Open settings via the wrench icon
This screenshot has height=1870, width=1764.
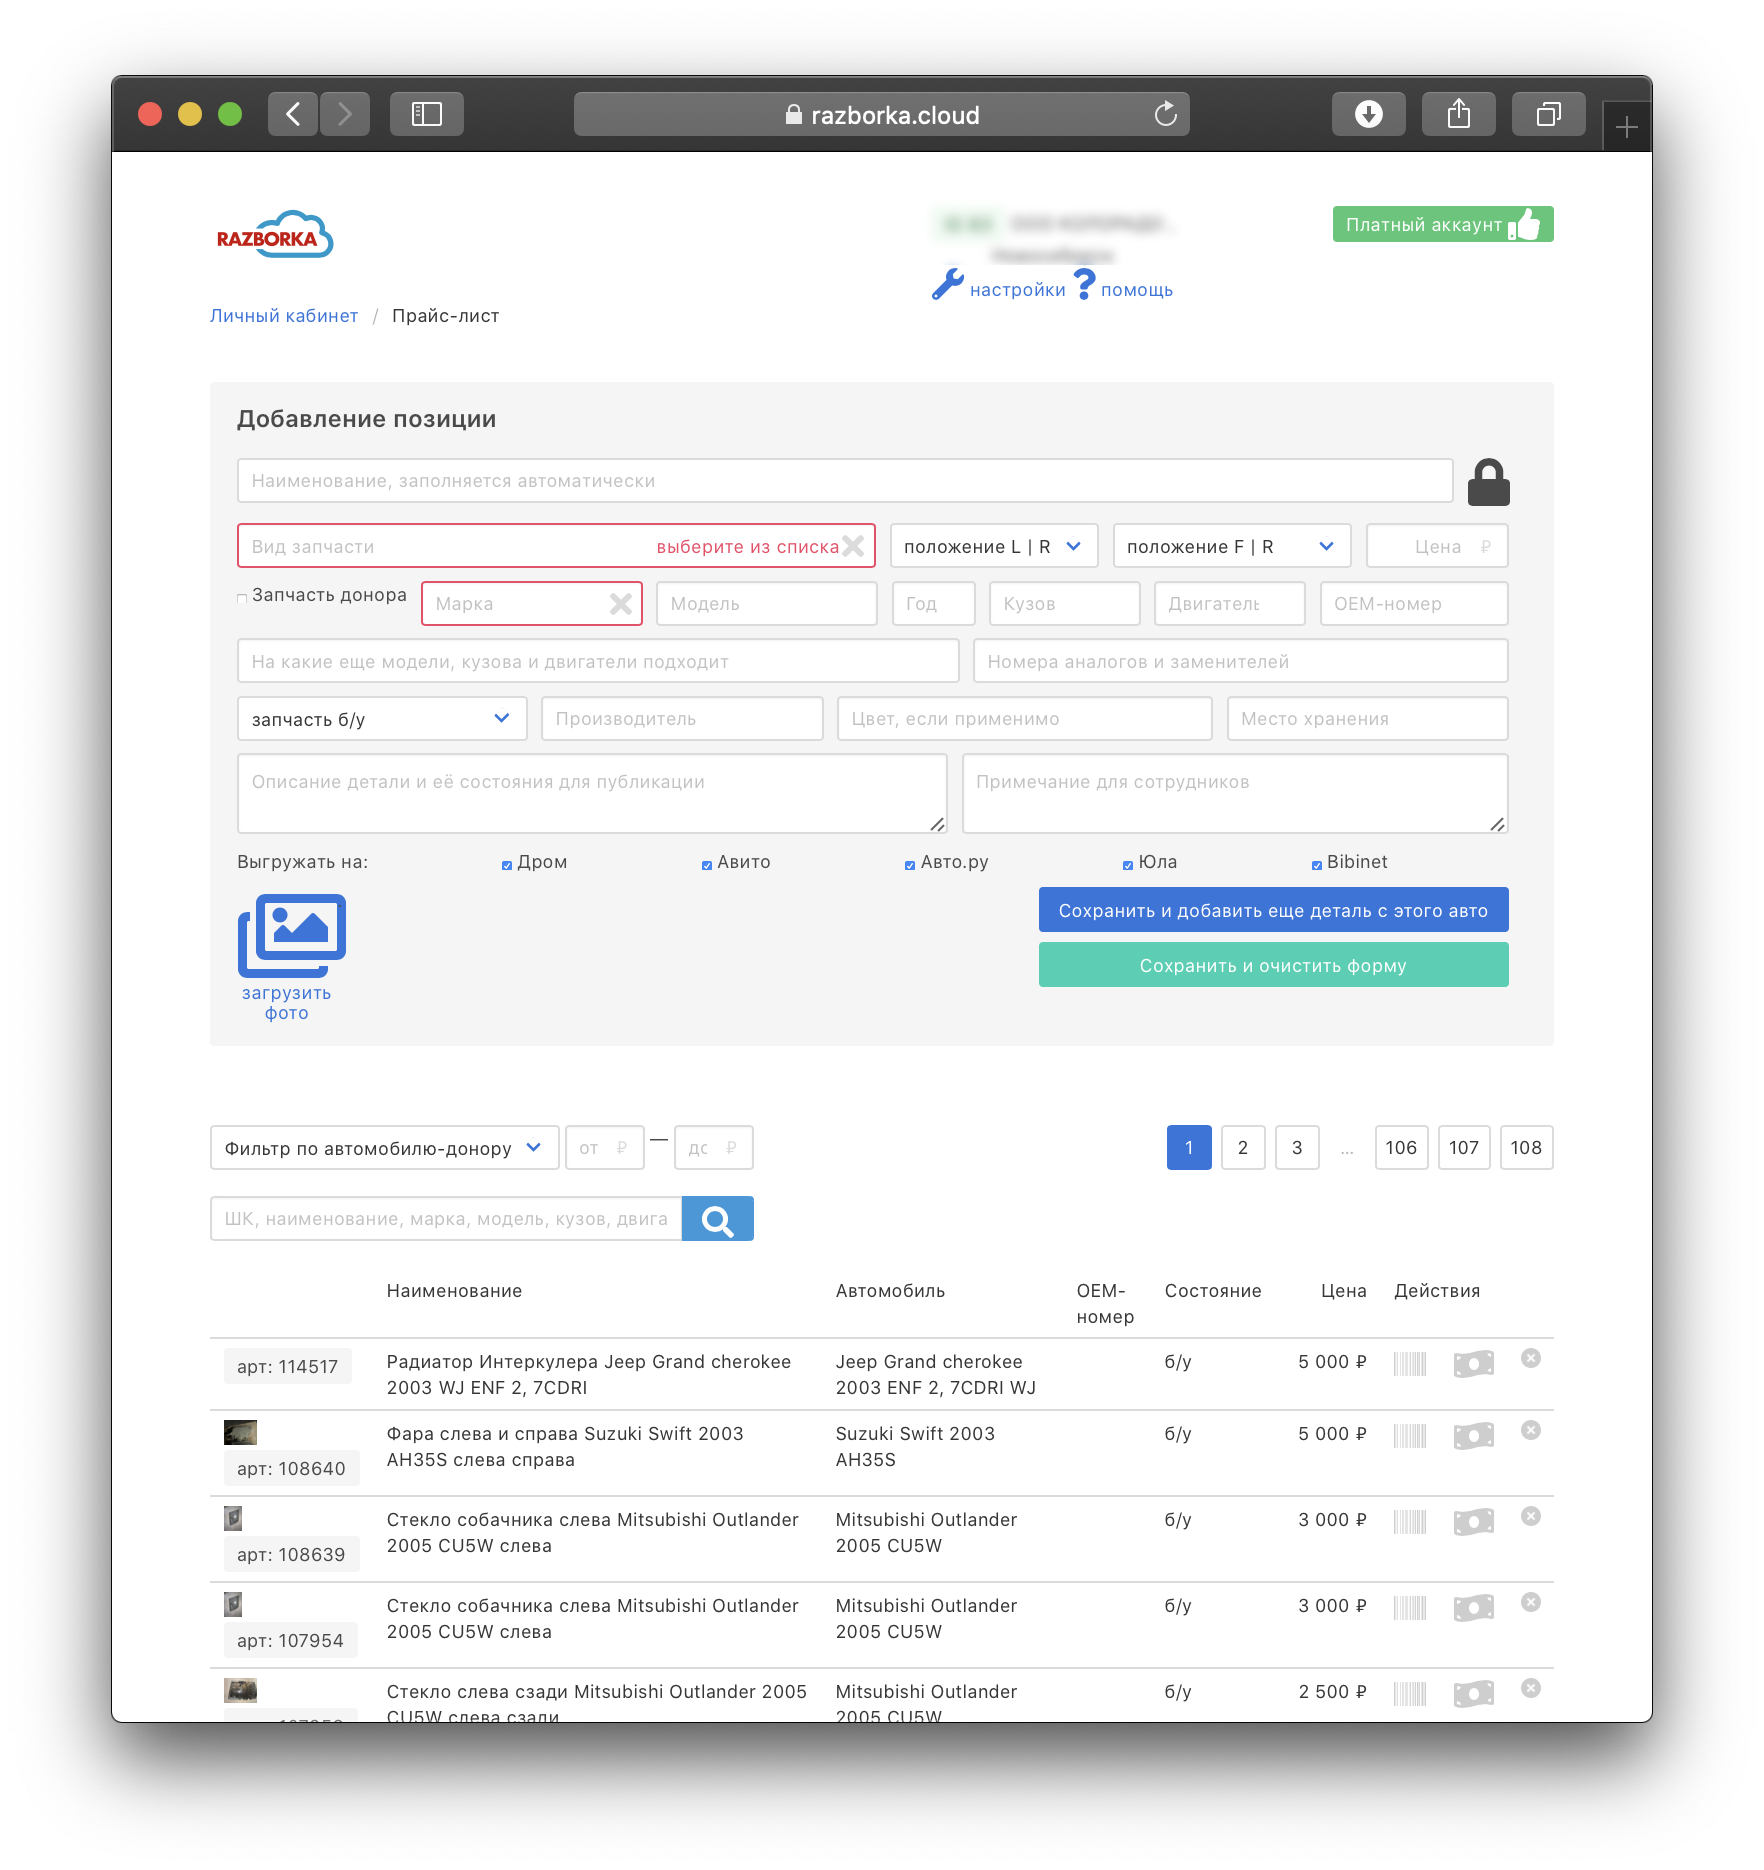[x=948, y=286]
